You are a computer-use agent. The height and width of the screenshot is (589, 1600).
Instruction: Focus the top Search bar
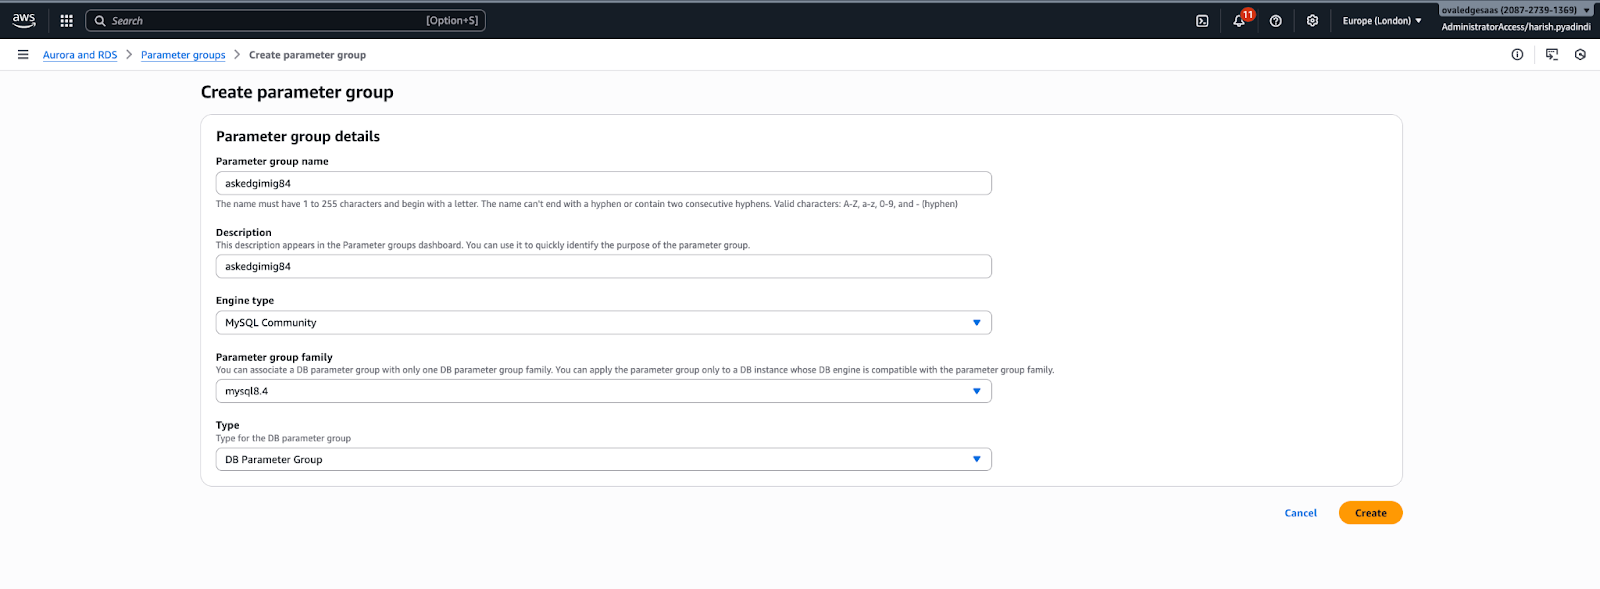tap(285, 20)
